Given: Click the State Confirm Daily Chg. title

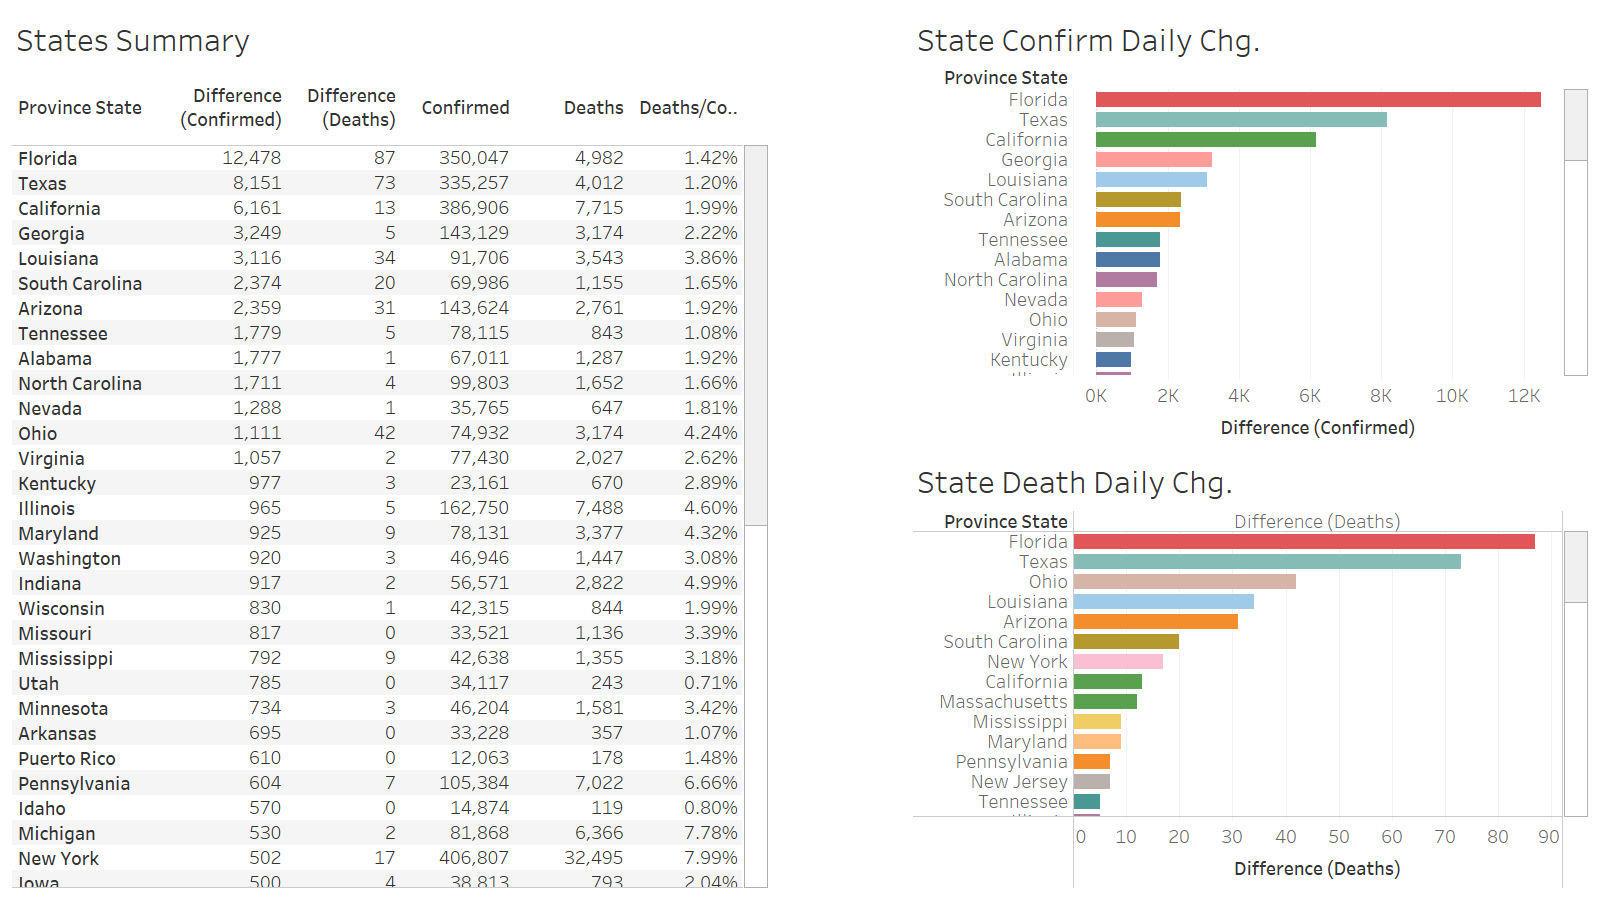Looking at the screenshot, I should pyautogui.click(x=1088, y=41).
